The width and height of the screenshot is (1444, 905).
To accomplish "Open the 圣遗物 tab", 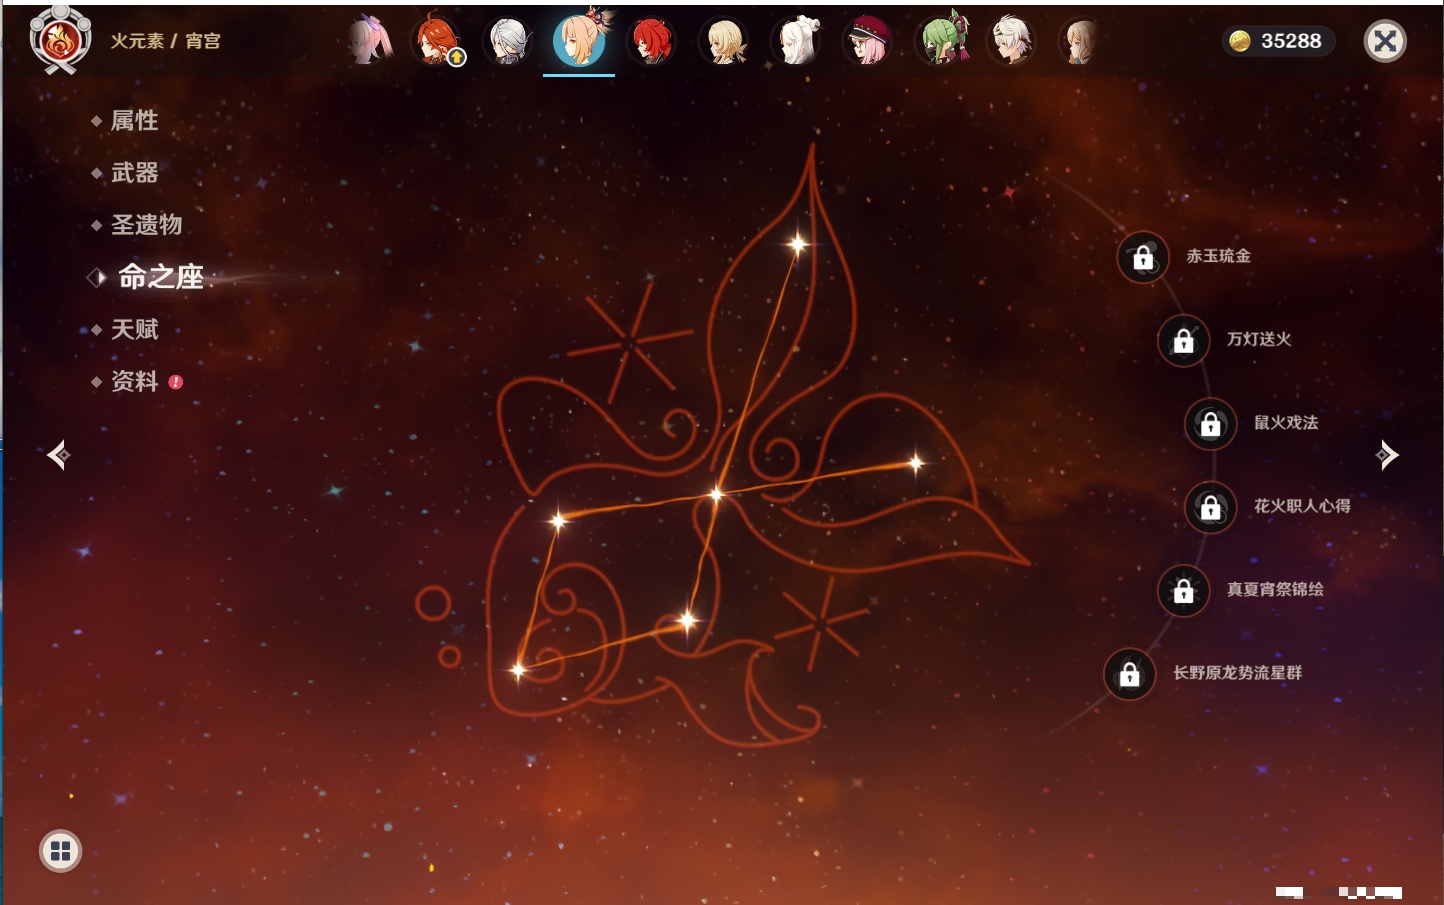I will (146, 225).
